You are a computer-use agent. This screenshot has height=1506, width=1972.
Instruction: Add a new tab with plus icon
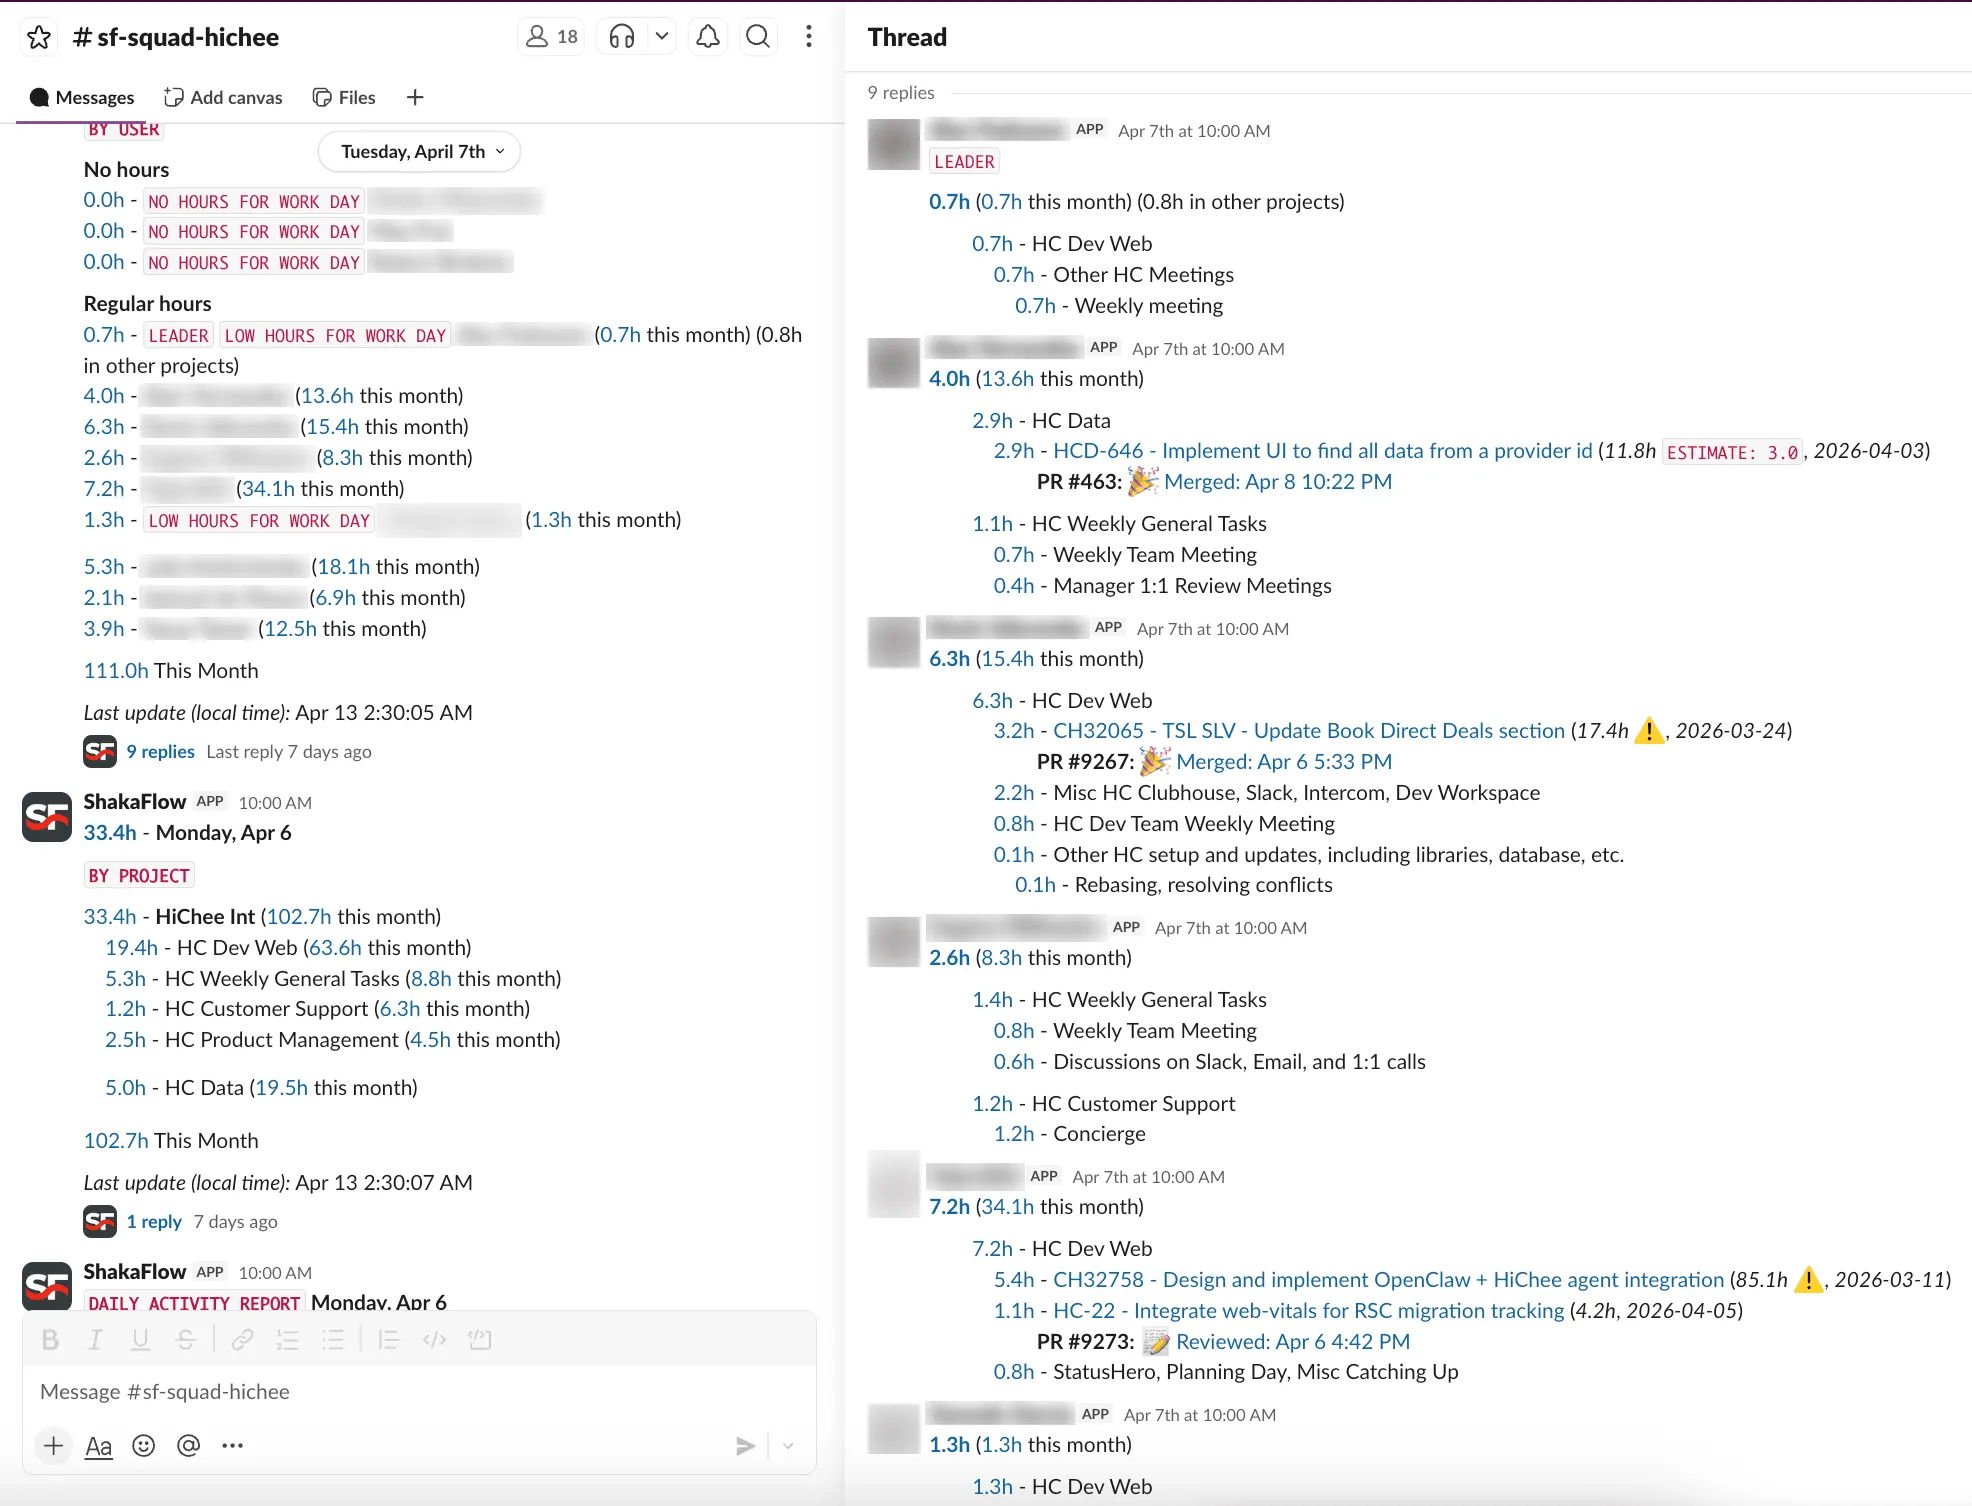pyautogui.click(x=415, y=97)
